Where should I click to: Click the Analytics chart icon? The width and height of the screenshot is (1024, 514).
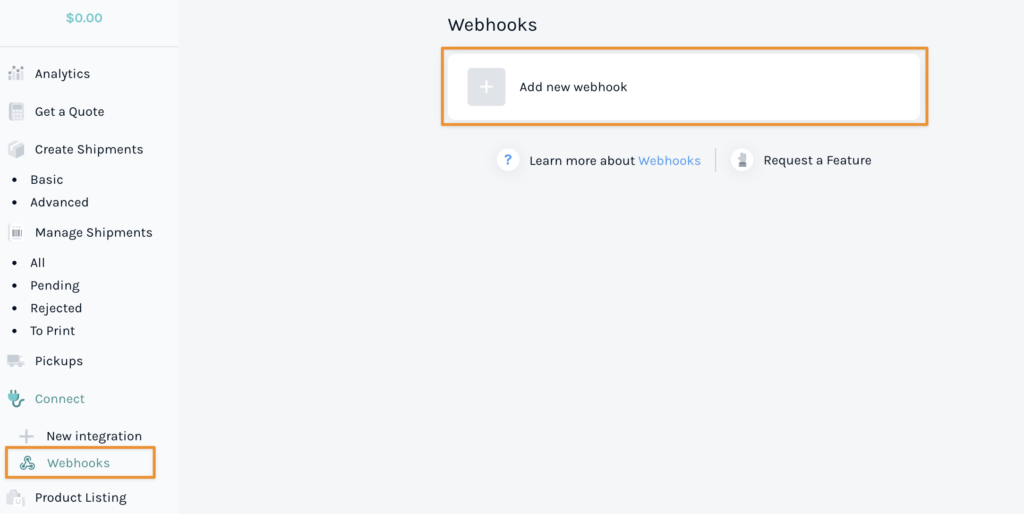click(16, 74)
